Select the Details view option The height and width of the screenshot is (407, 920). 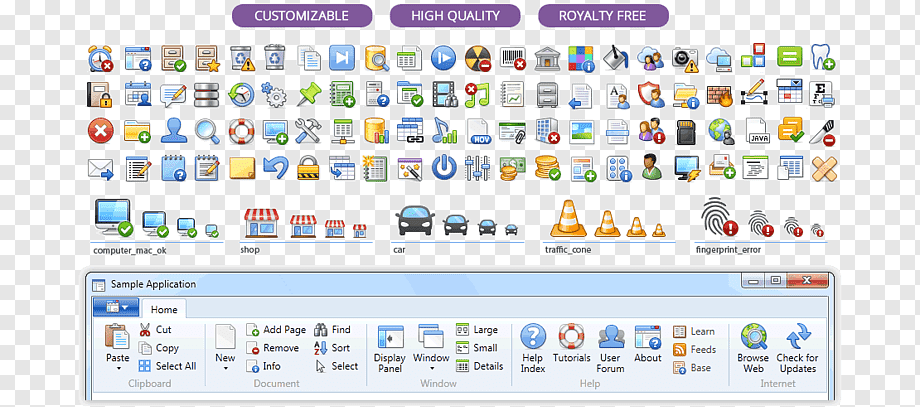click(x=479, y=366)
